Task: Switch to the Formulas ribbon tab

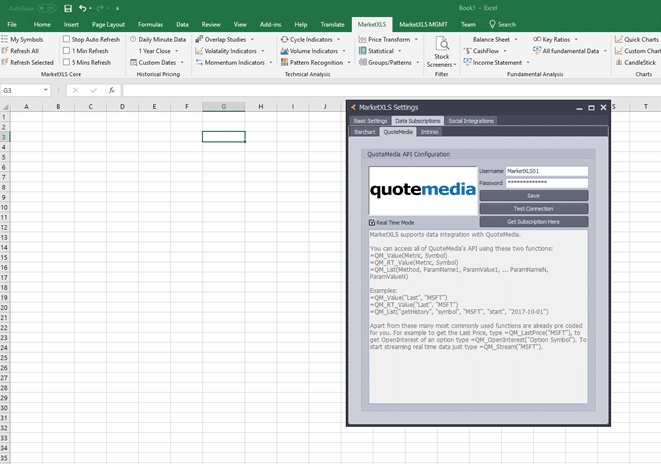Action: point(150,24)
